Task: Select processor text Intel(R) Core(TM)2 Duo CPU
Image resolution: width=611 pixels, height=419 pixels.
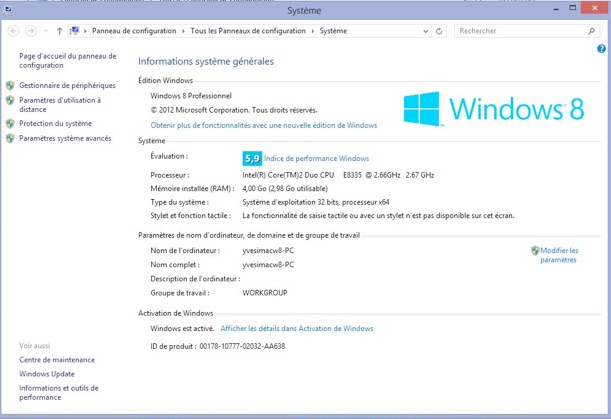Action: coord(288,175)
